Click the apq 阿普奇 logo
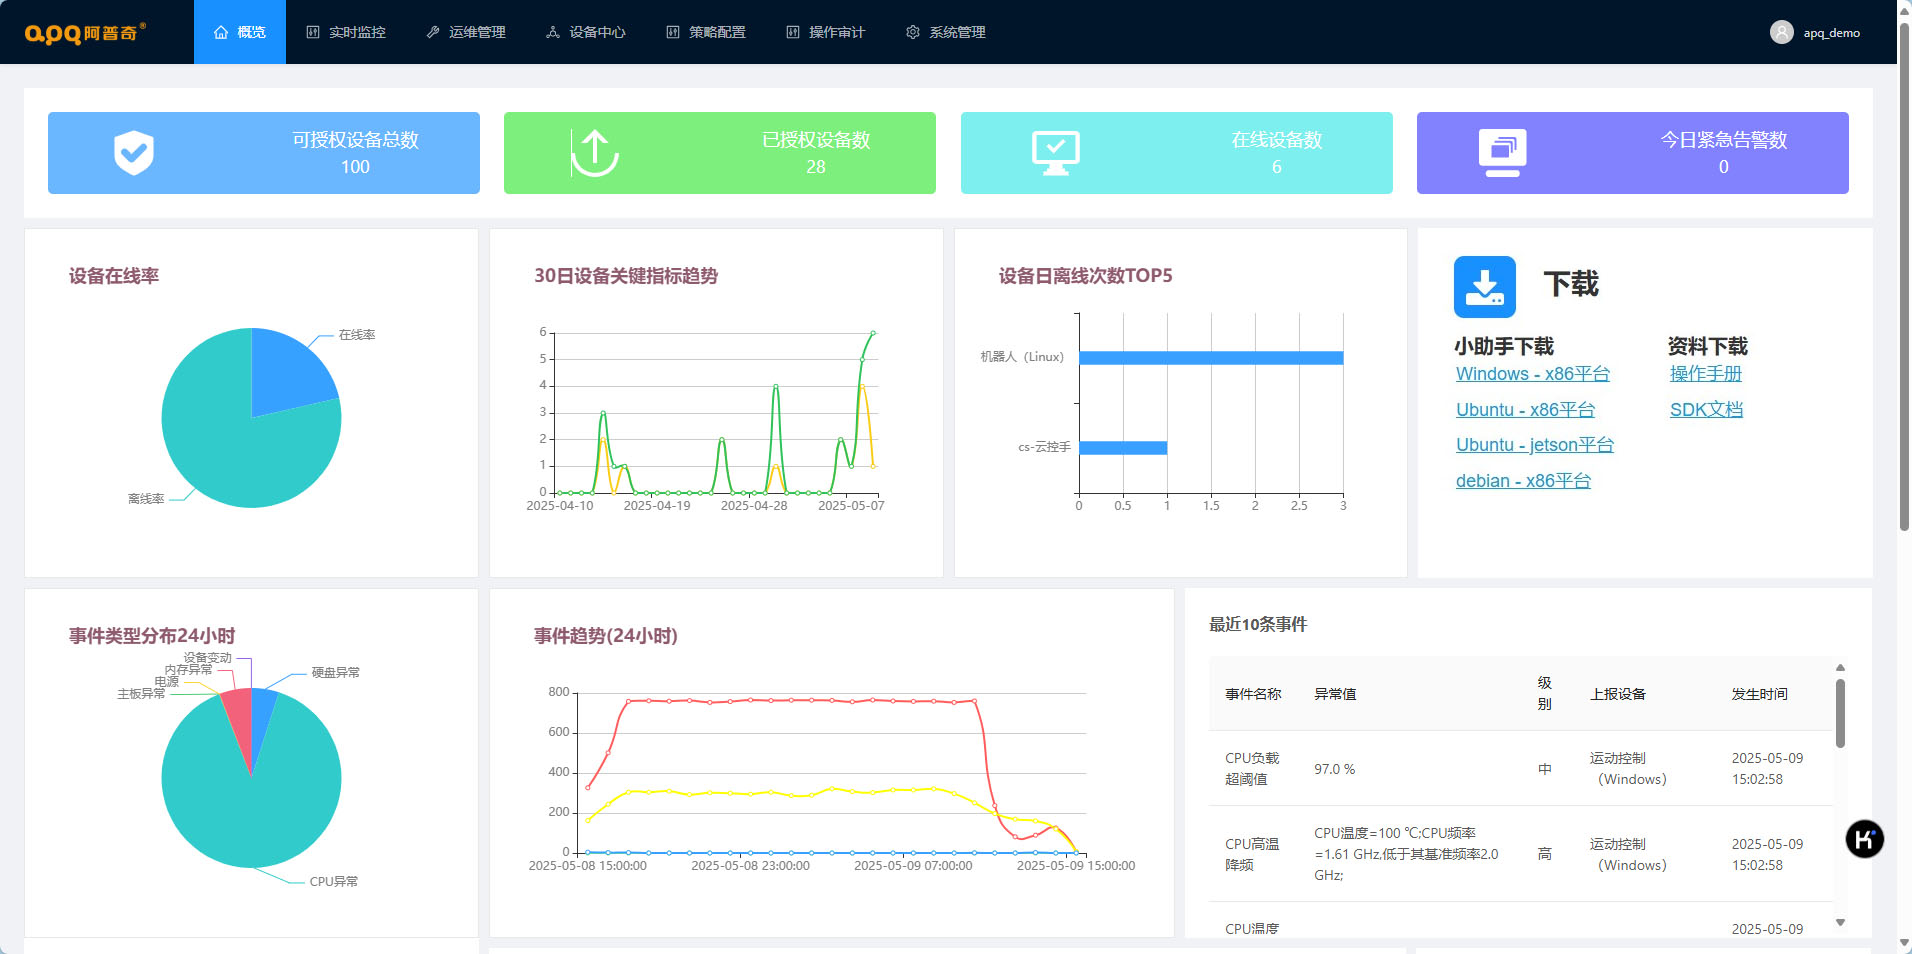This screenshot has height=954, width=1912. (85, 32)
